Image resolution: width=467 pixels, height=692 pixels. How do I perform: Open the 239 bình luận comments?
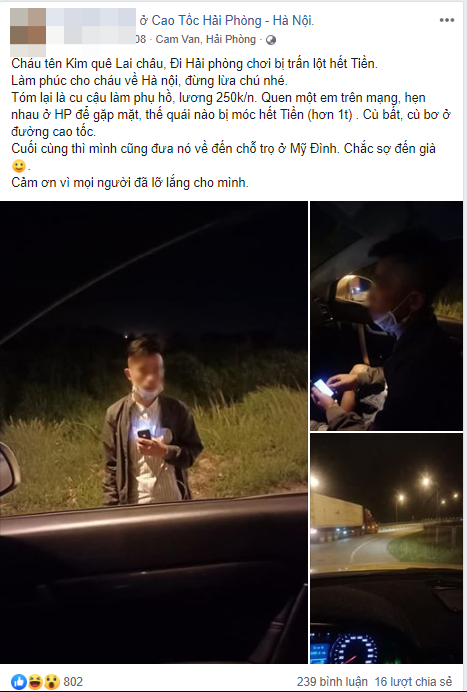point(332,682)
